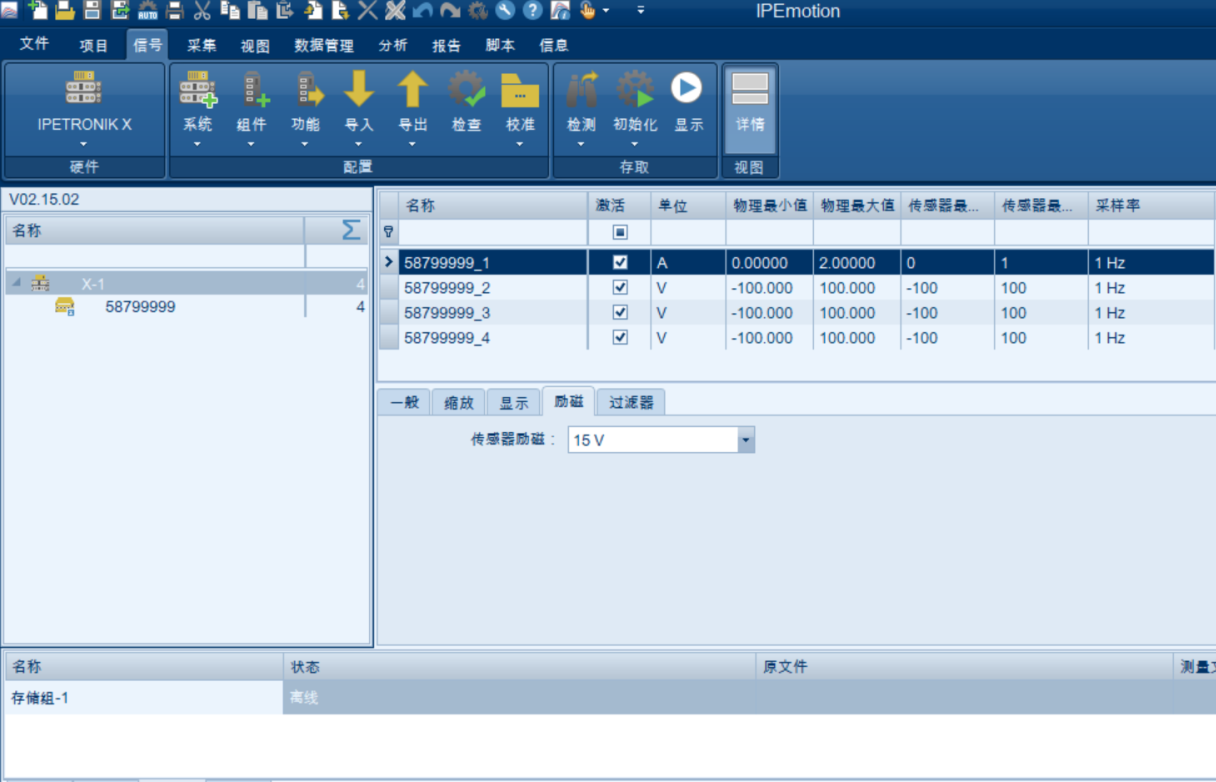Collapse the X-1 tree node
Screen dimensions: 1216x782
click(x=16, y=284)
